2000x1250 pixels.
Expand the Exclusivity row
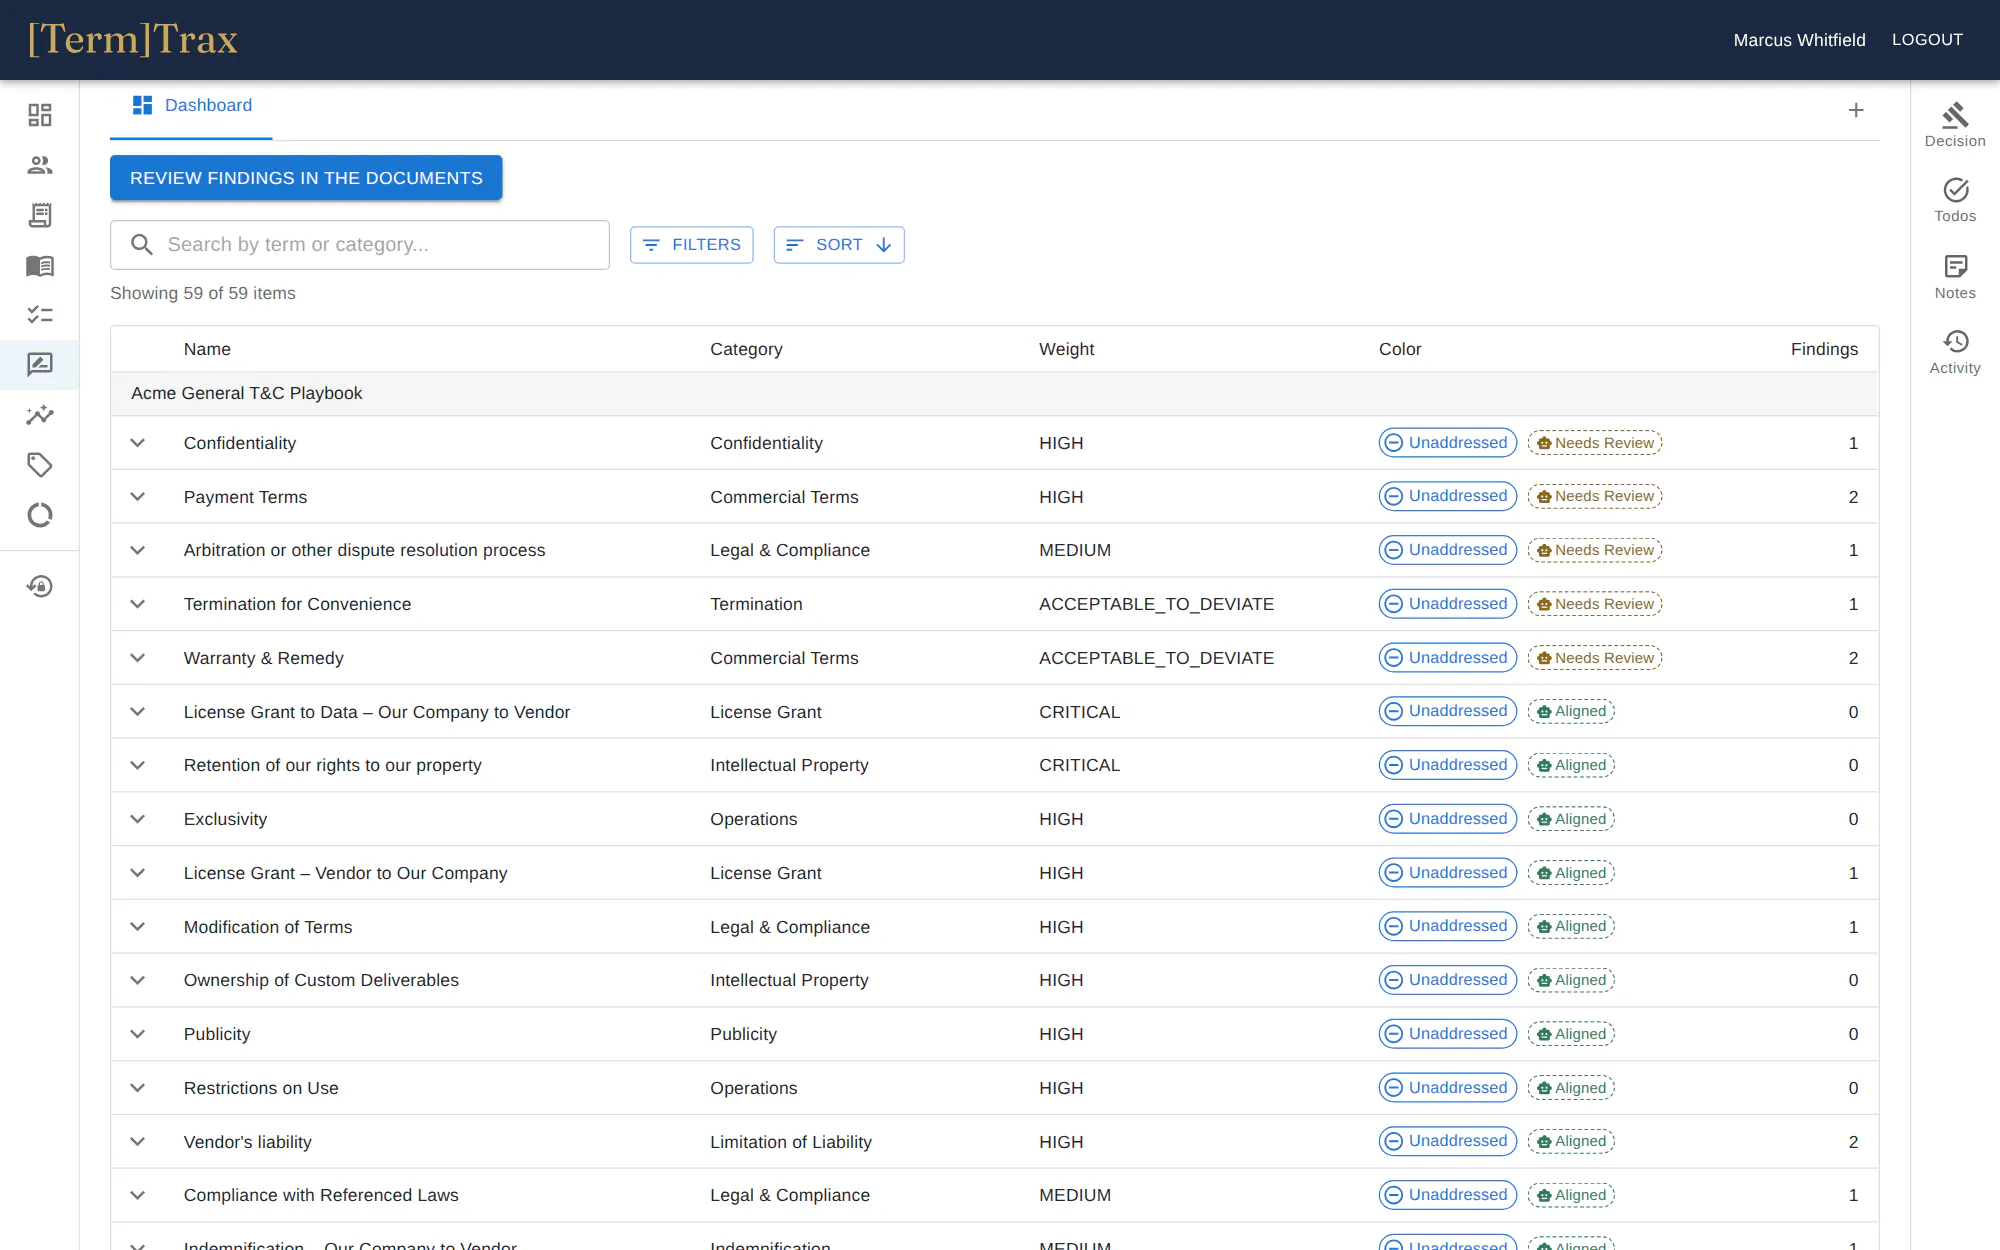138,819
